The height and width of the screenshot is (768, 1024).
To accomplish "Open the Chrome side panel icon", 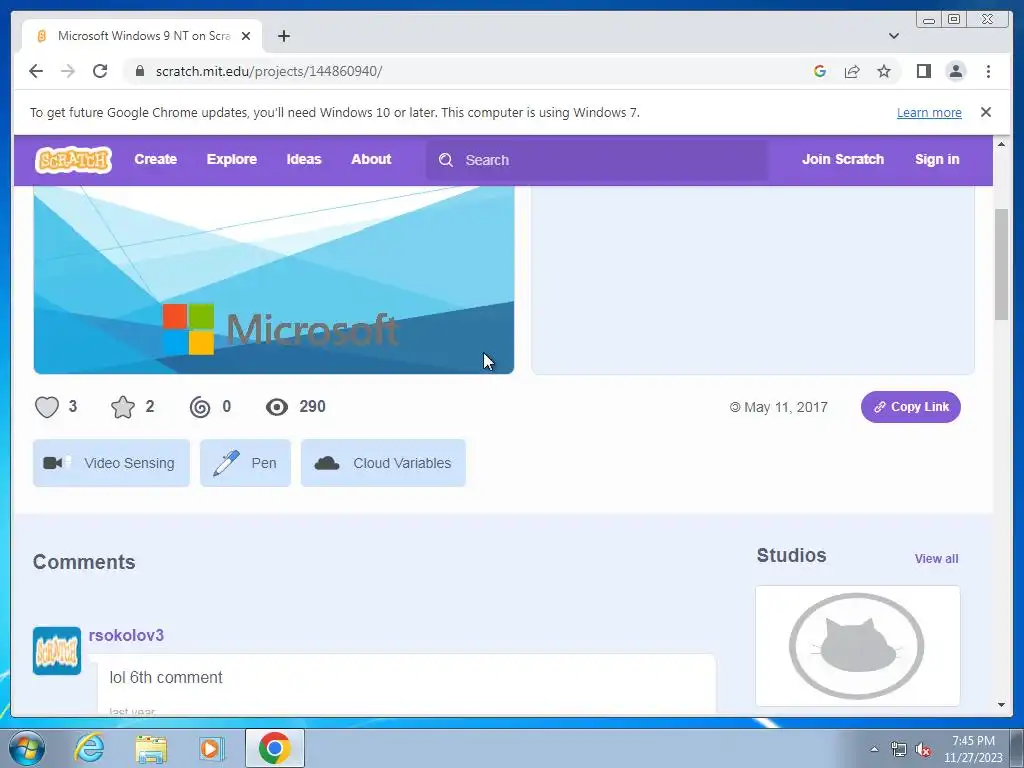I will pyautogui.click(x=923, y=71).
